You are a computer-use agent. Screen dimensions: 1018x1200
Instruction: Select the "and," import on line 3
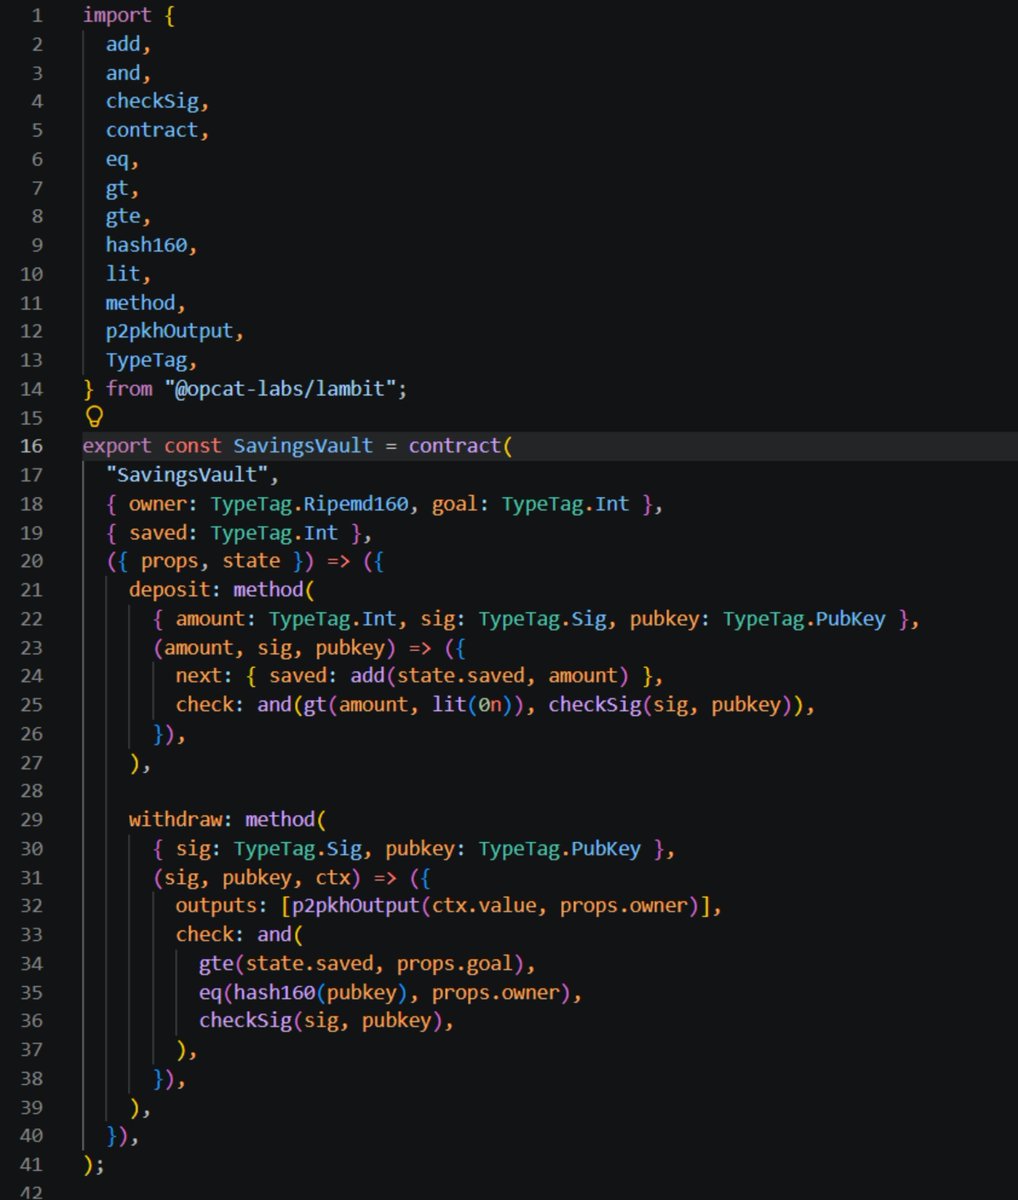pyautogui.click(x=129, y=73)
